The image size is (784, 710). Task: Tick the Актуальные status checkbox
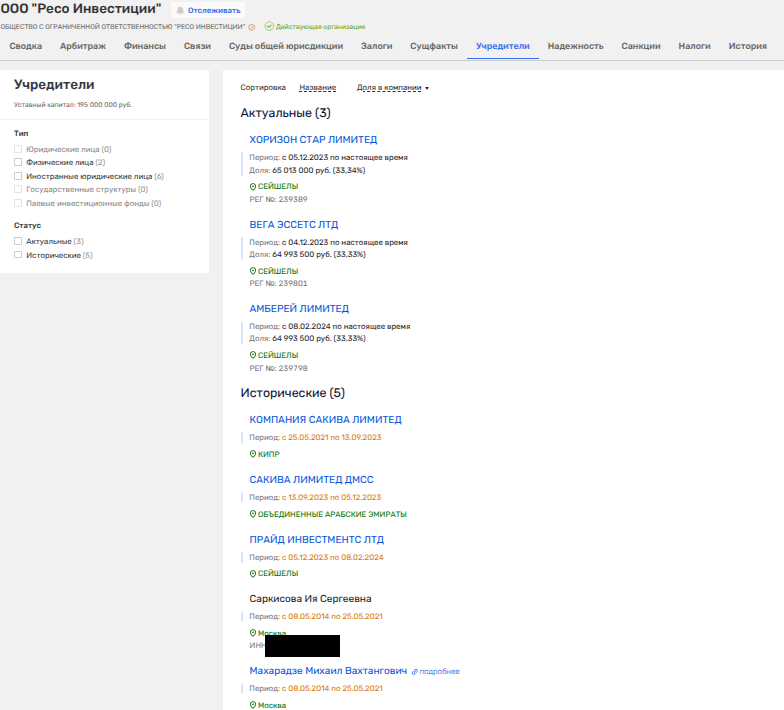18,241
